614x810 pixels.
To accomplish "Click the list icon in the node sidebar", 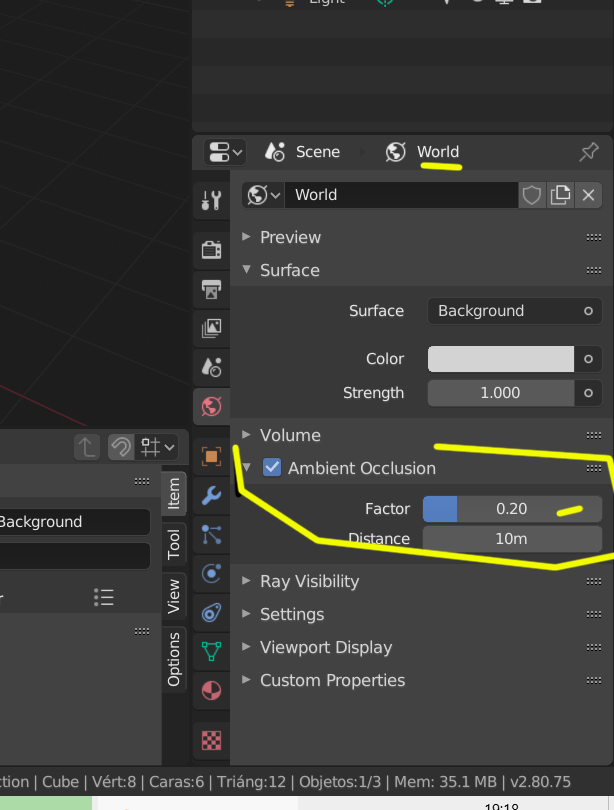I will [x=104, y=597].
